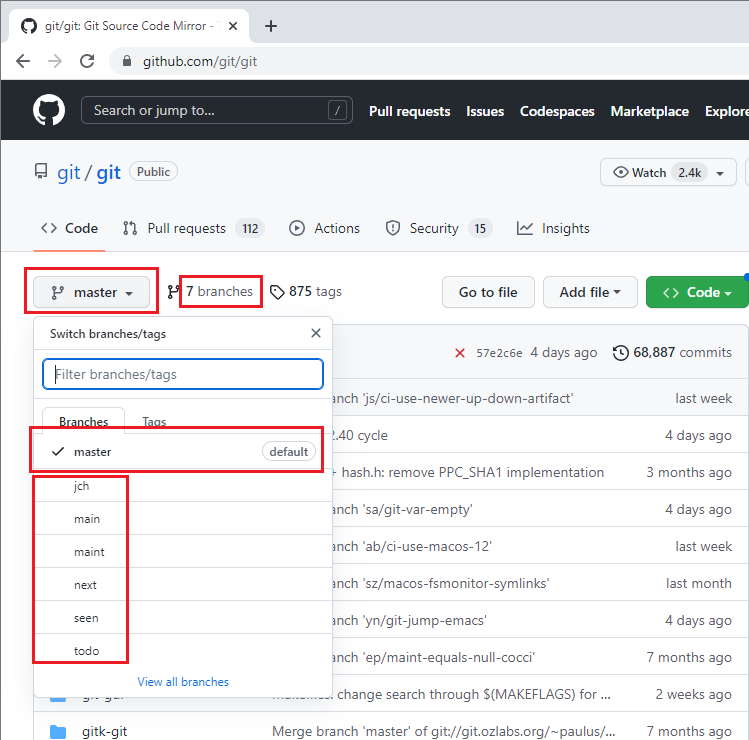Open the bold git repository name link
This screenshot has width=749, height=740.
tap(108, 172)
